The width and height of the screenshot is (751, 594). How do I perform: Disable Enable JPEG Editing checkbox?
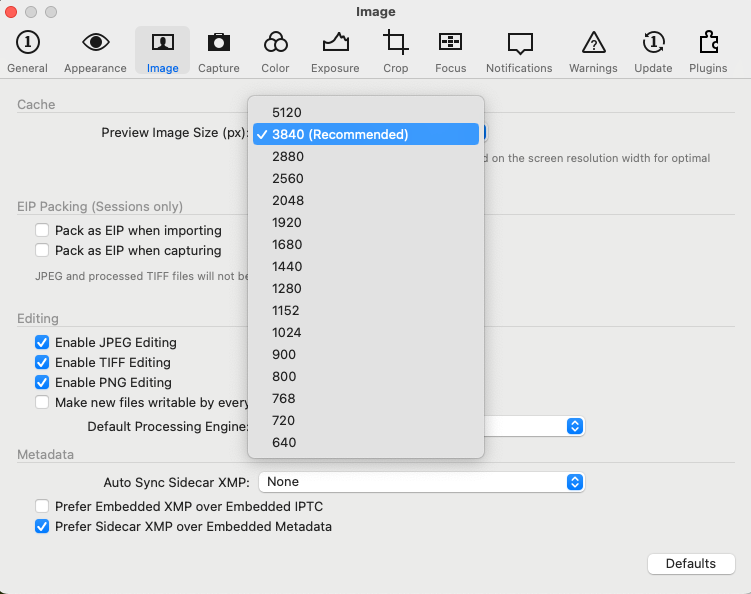click(x=42, y=343)
